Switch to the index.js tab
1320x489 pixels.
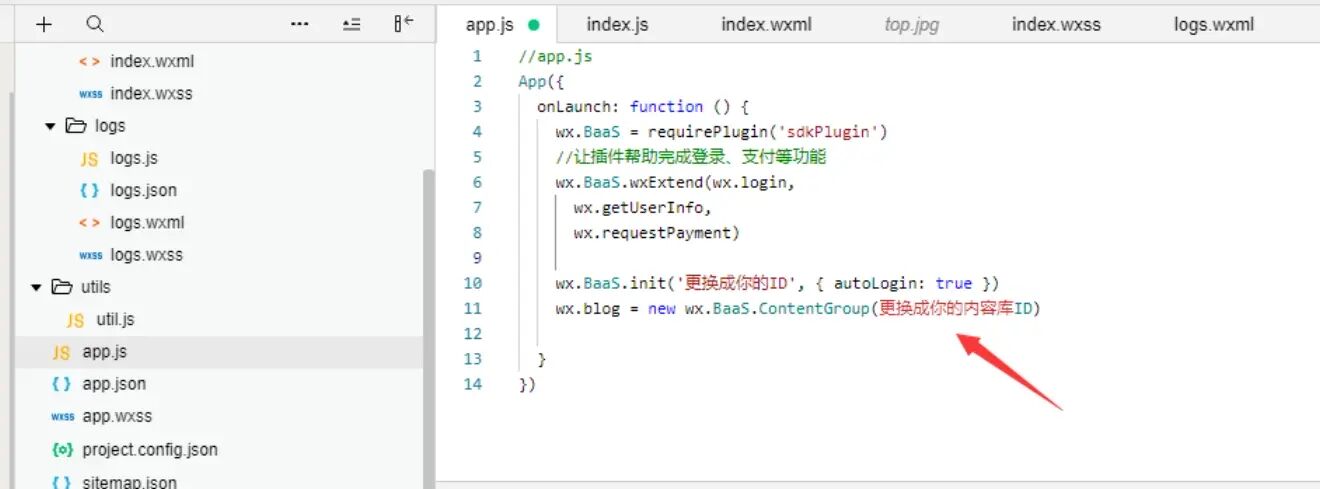pyautogui.click(x=617, y=24)
